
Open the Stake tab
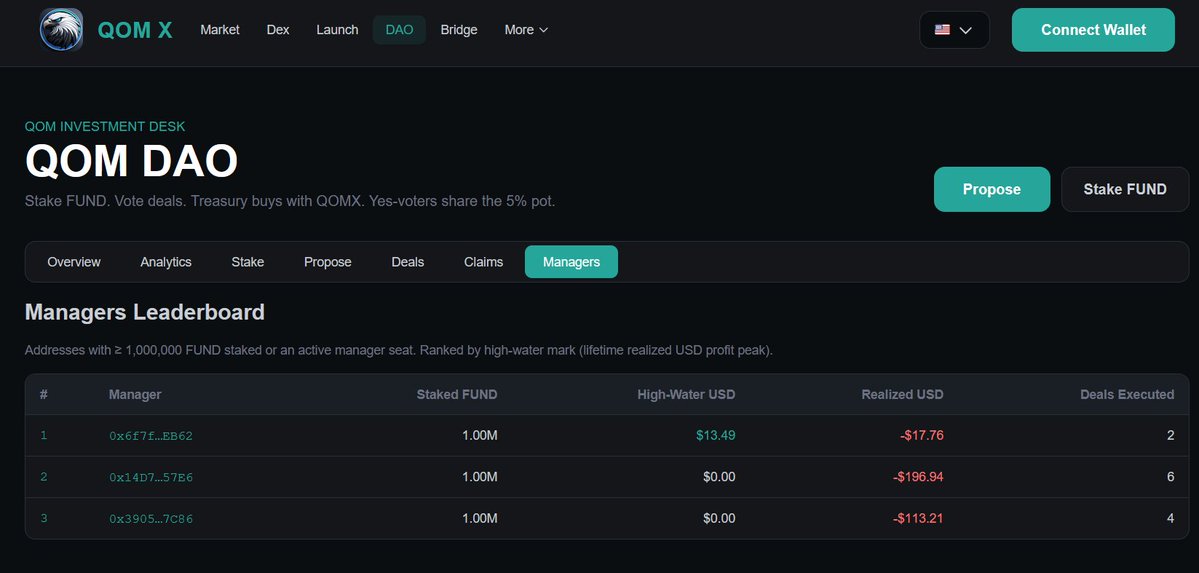[248, 262]
